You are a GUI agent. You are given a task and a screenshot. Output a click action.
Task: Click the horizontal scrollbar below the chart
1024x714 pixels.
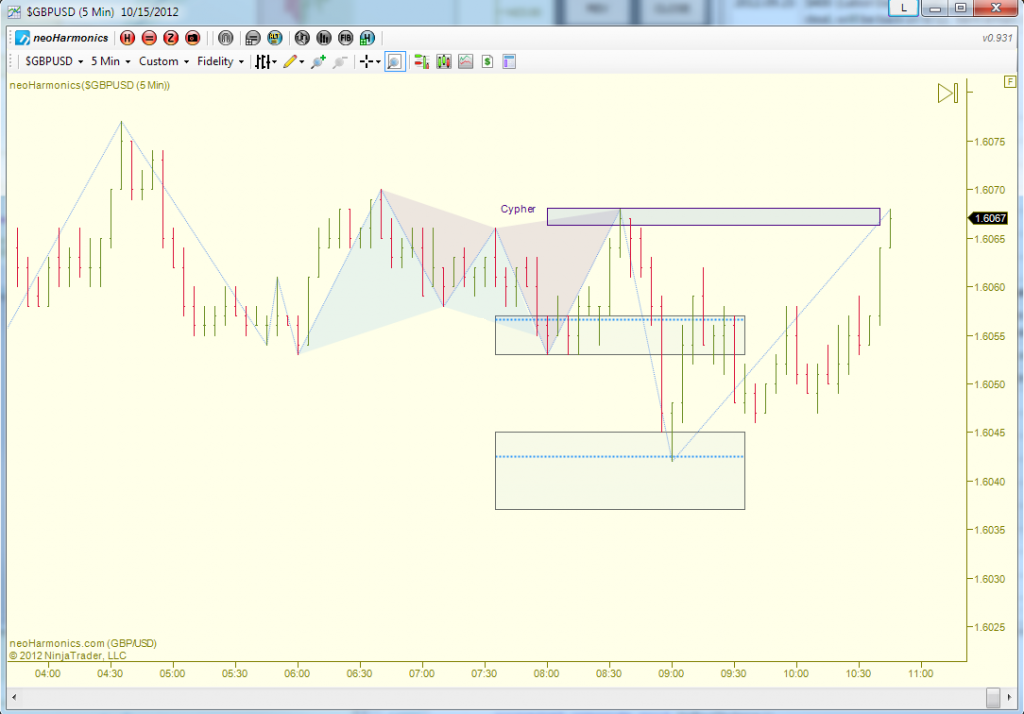pos(500,697)
